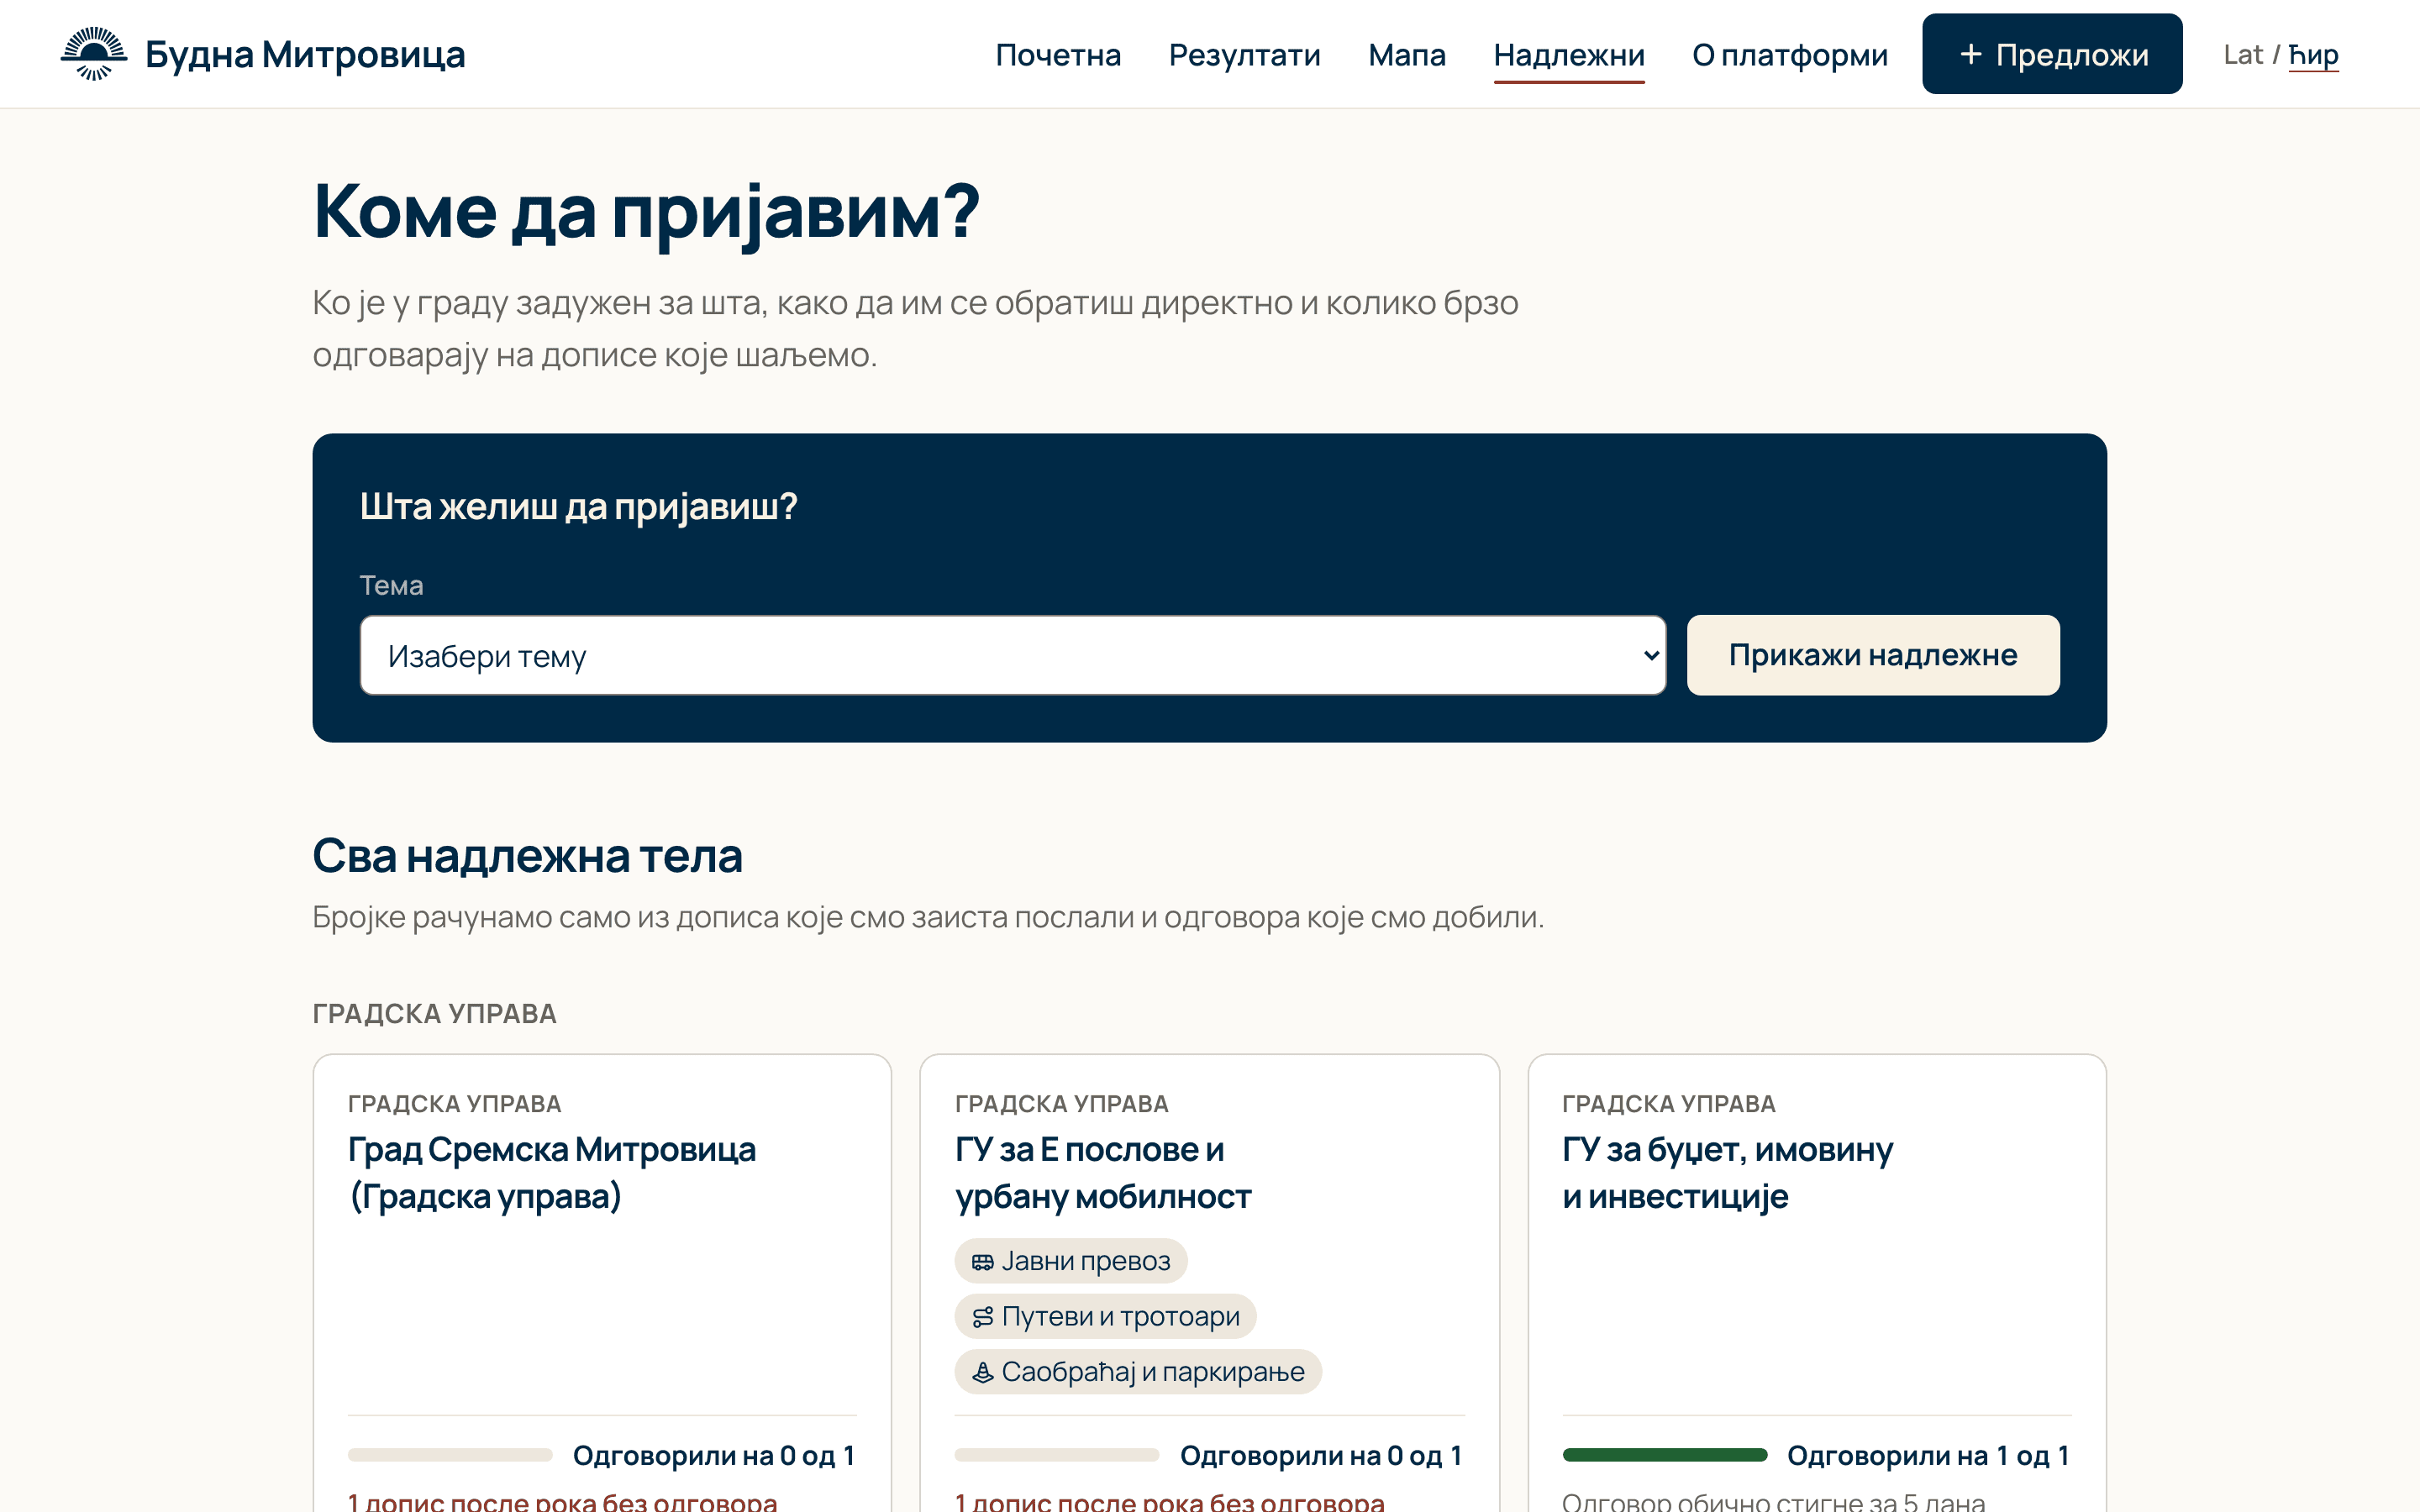Open the Град Сремска Митровица (Градска управа) card
Screen dimensions: 2420x1512
pos(602,1283)
